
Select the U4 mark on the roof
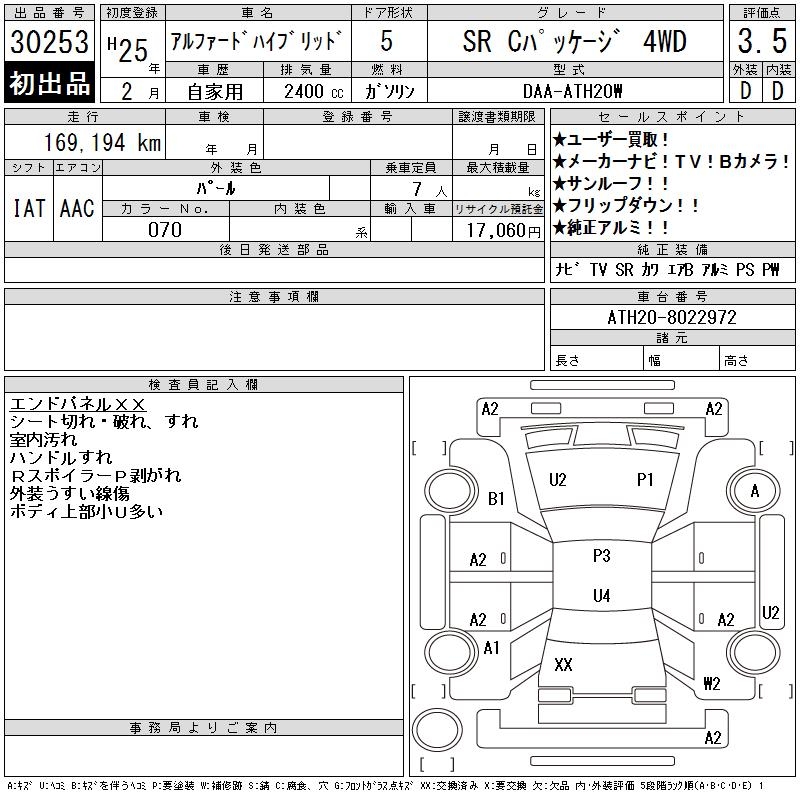pos(601,596)
